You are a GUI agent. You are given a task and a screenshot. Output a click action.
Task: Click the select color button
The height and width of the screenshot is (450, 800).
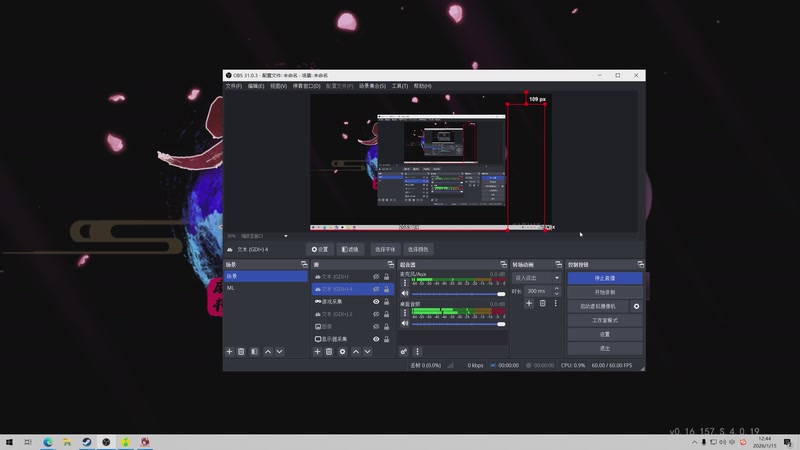click(418, 249)
